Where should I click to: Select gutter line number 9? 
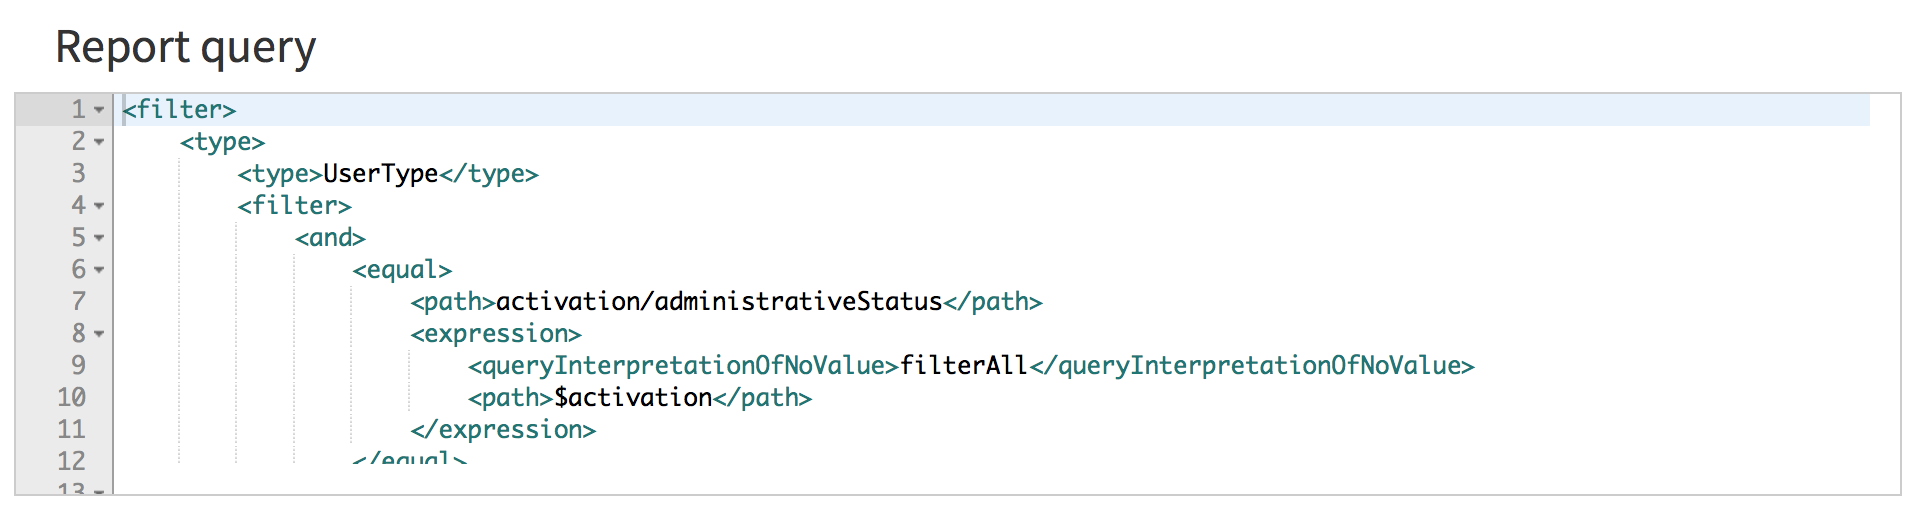pos(78,366)
